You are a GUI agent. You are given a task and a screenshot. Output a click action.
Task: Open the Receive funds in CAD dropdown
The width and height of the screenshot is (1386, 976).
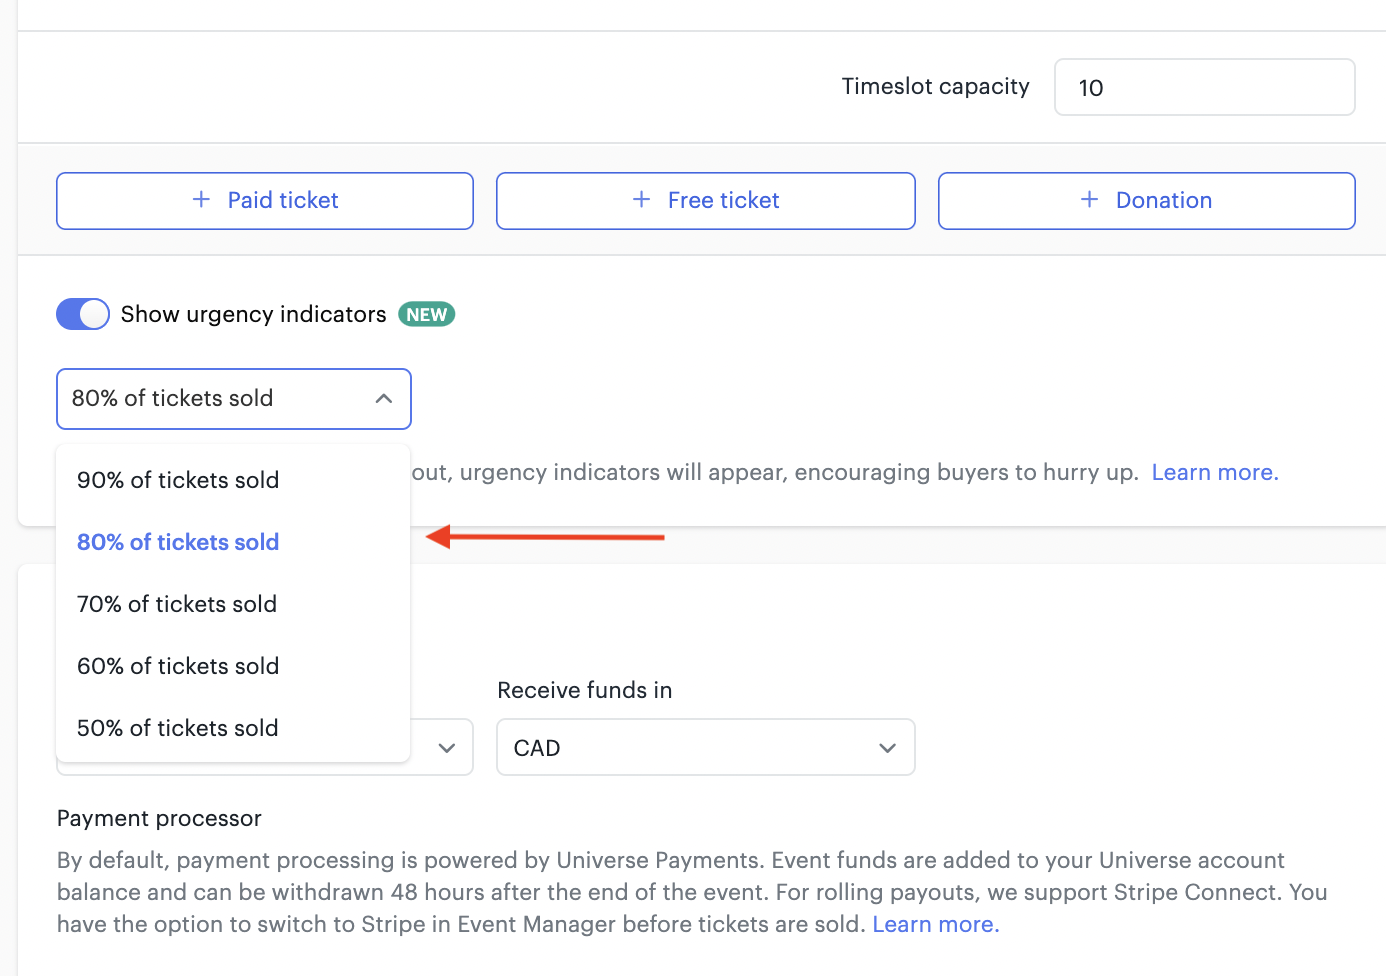pos(706,747)
